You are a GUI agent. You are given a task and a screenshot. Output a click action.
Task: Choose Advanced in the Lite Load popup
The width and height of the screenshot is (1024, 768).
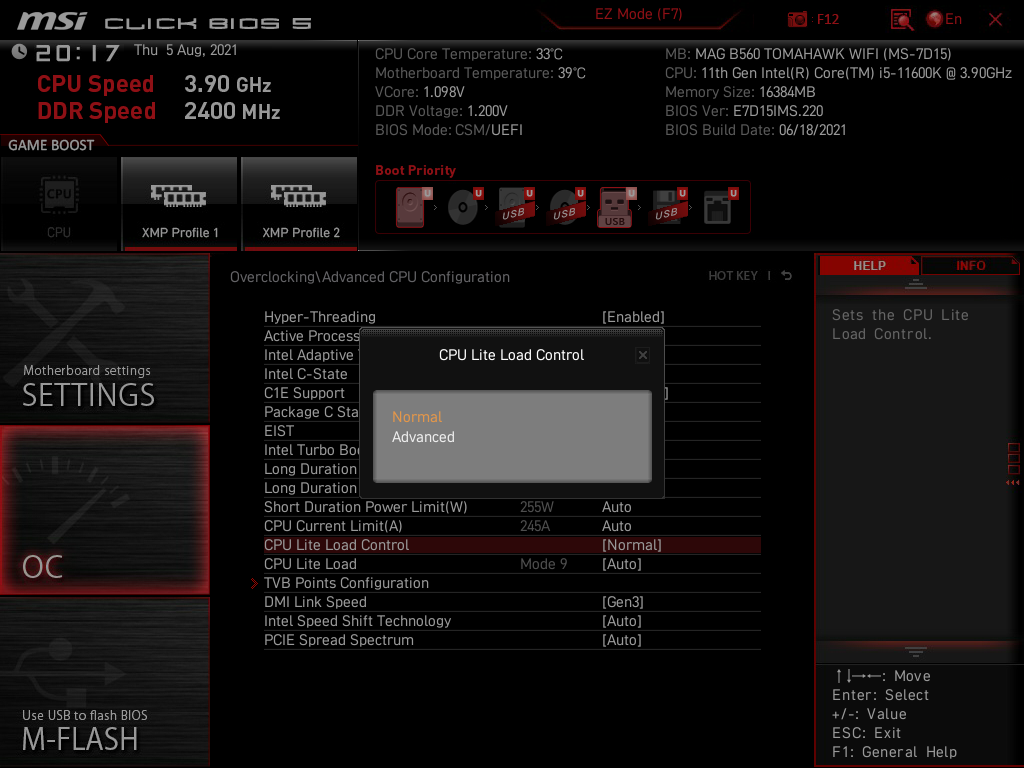point(423,437)
